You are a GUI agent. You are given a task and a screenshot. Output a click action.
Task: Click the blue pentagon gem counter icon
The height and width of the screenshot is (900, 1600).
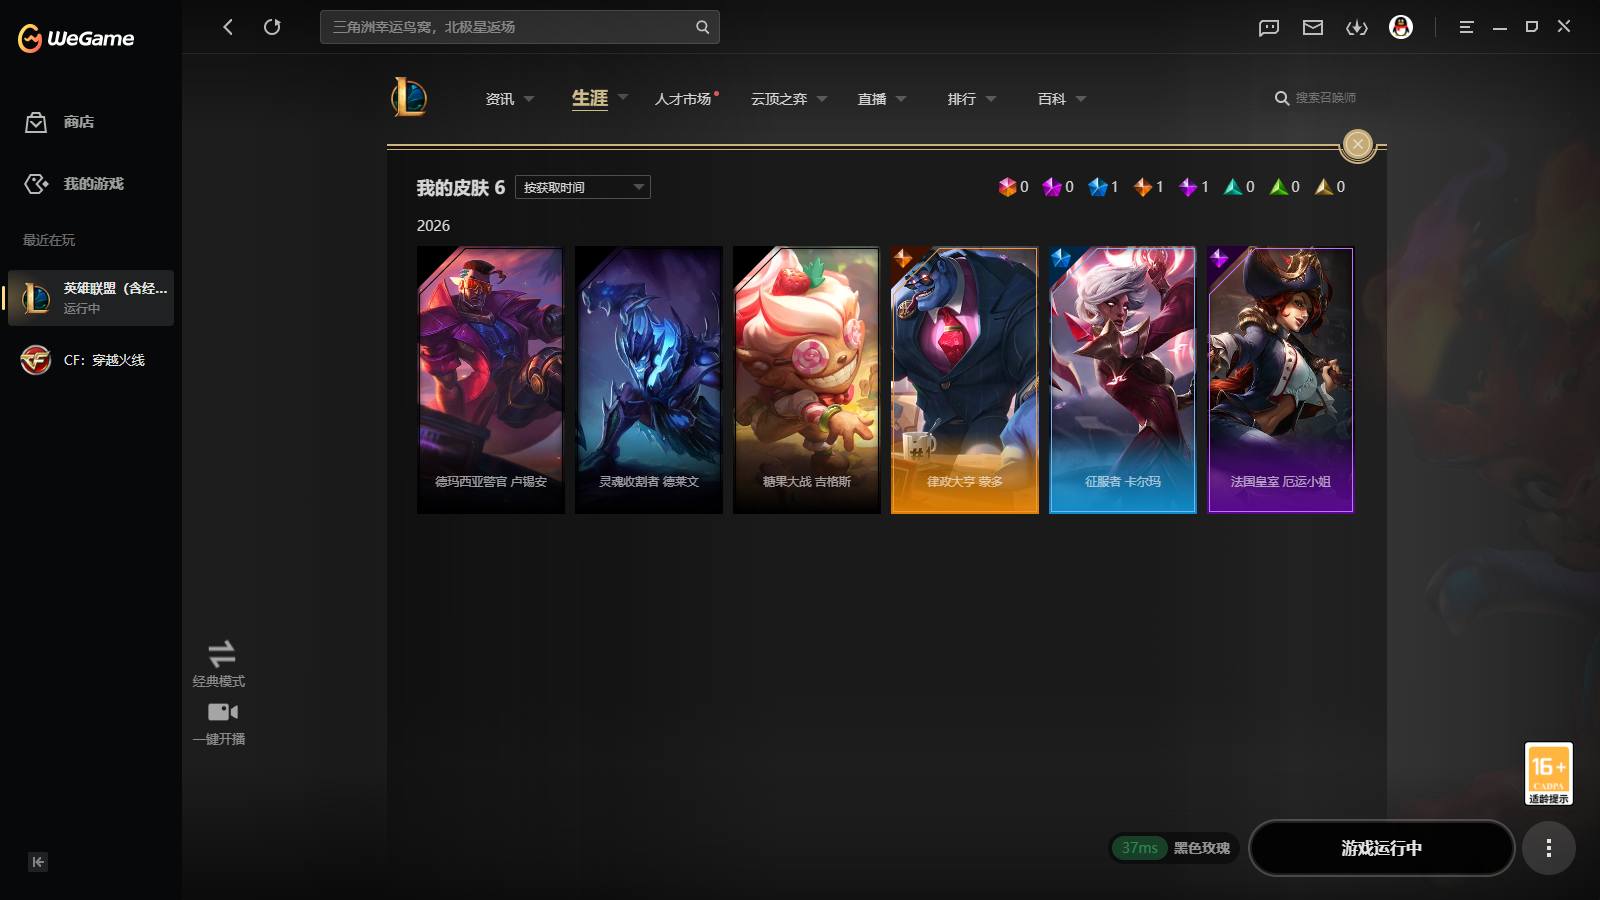point(1098,187)
